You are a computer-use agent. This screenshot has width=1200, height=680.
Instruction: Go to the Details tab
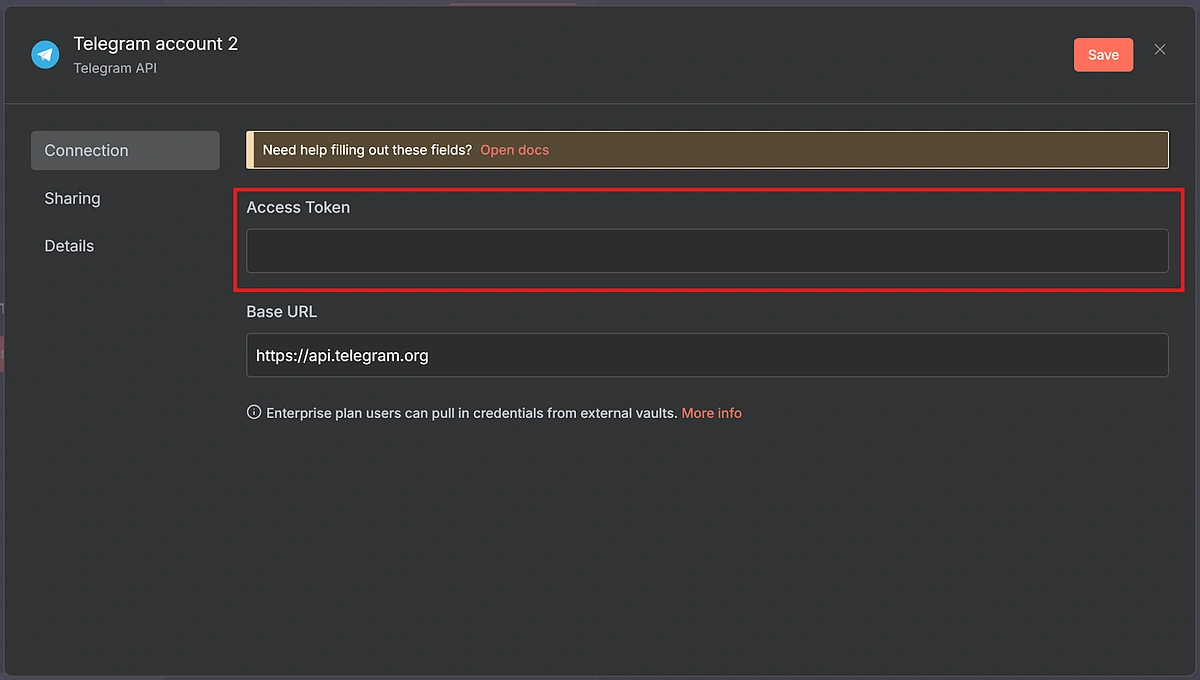pyautogui.click(x=70, y=246)
